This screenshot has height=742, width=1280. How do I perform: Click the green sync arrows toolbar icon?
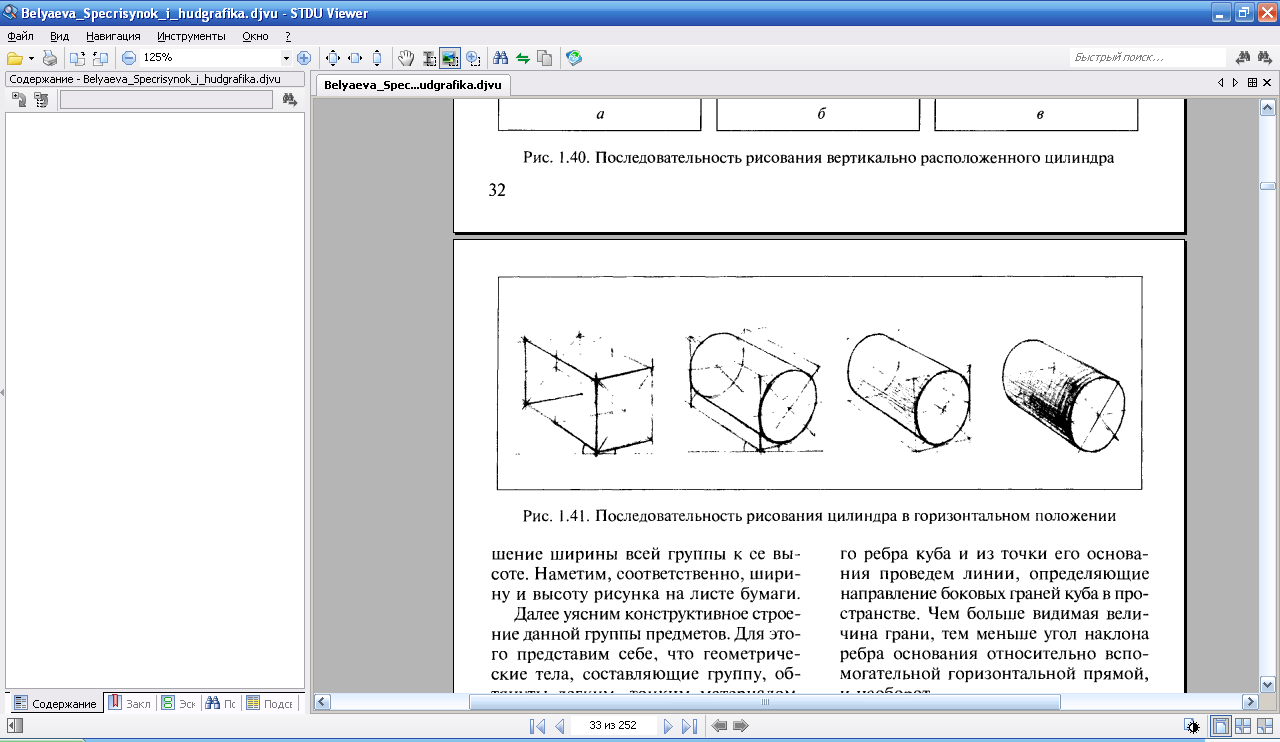(522, 58)
